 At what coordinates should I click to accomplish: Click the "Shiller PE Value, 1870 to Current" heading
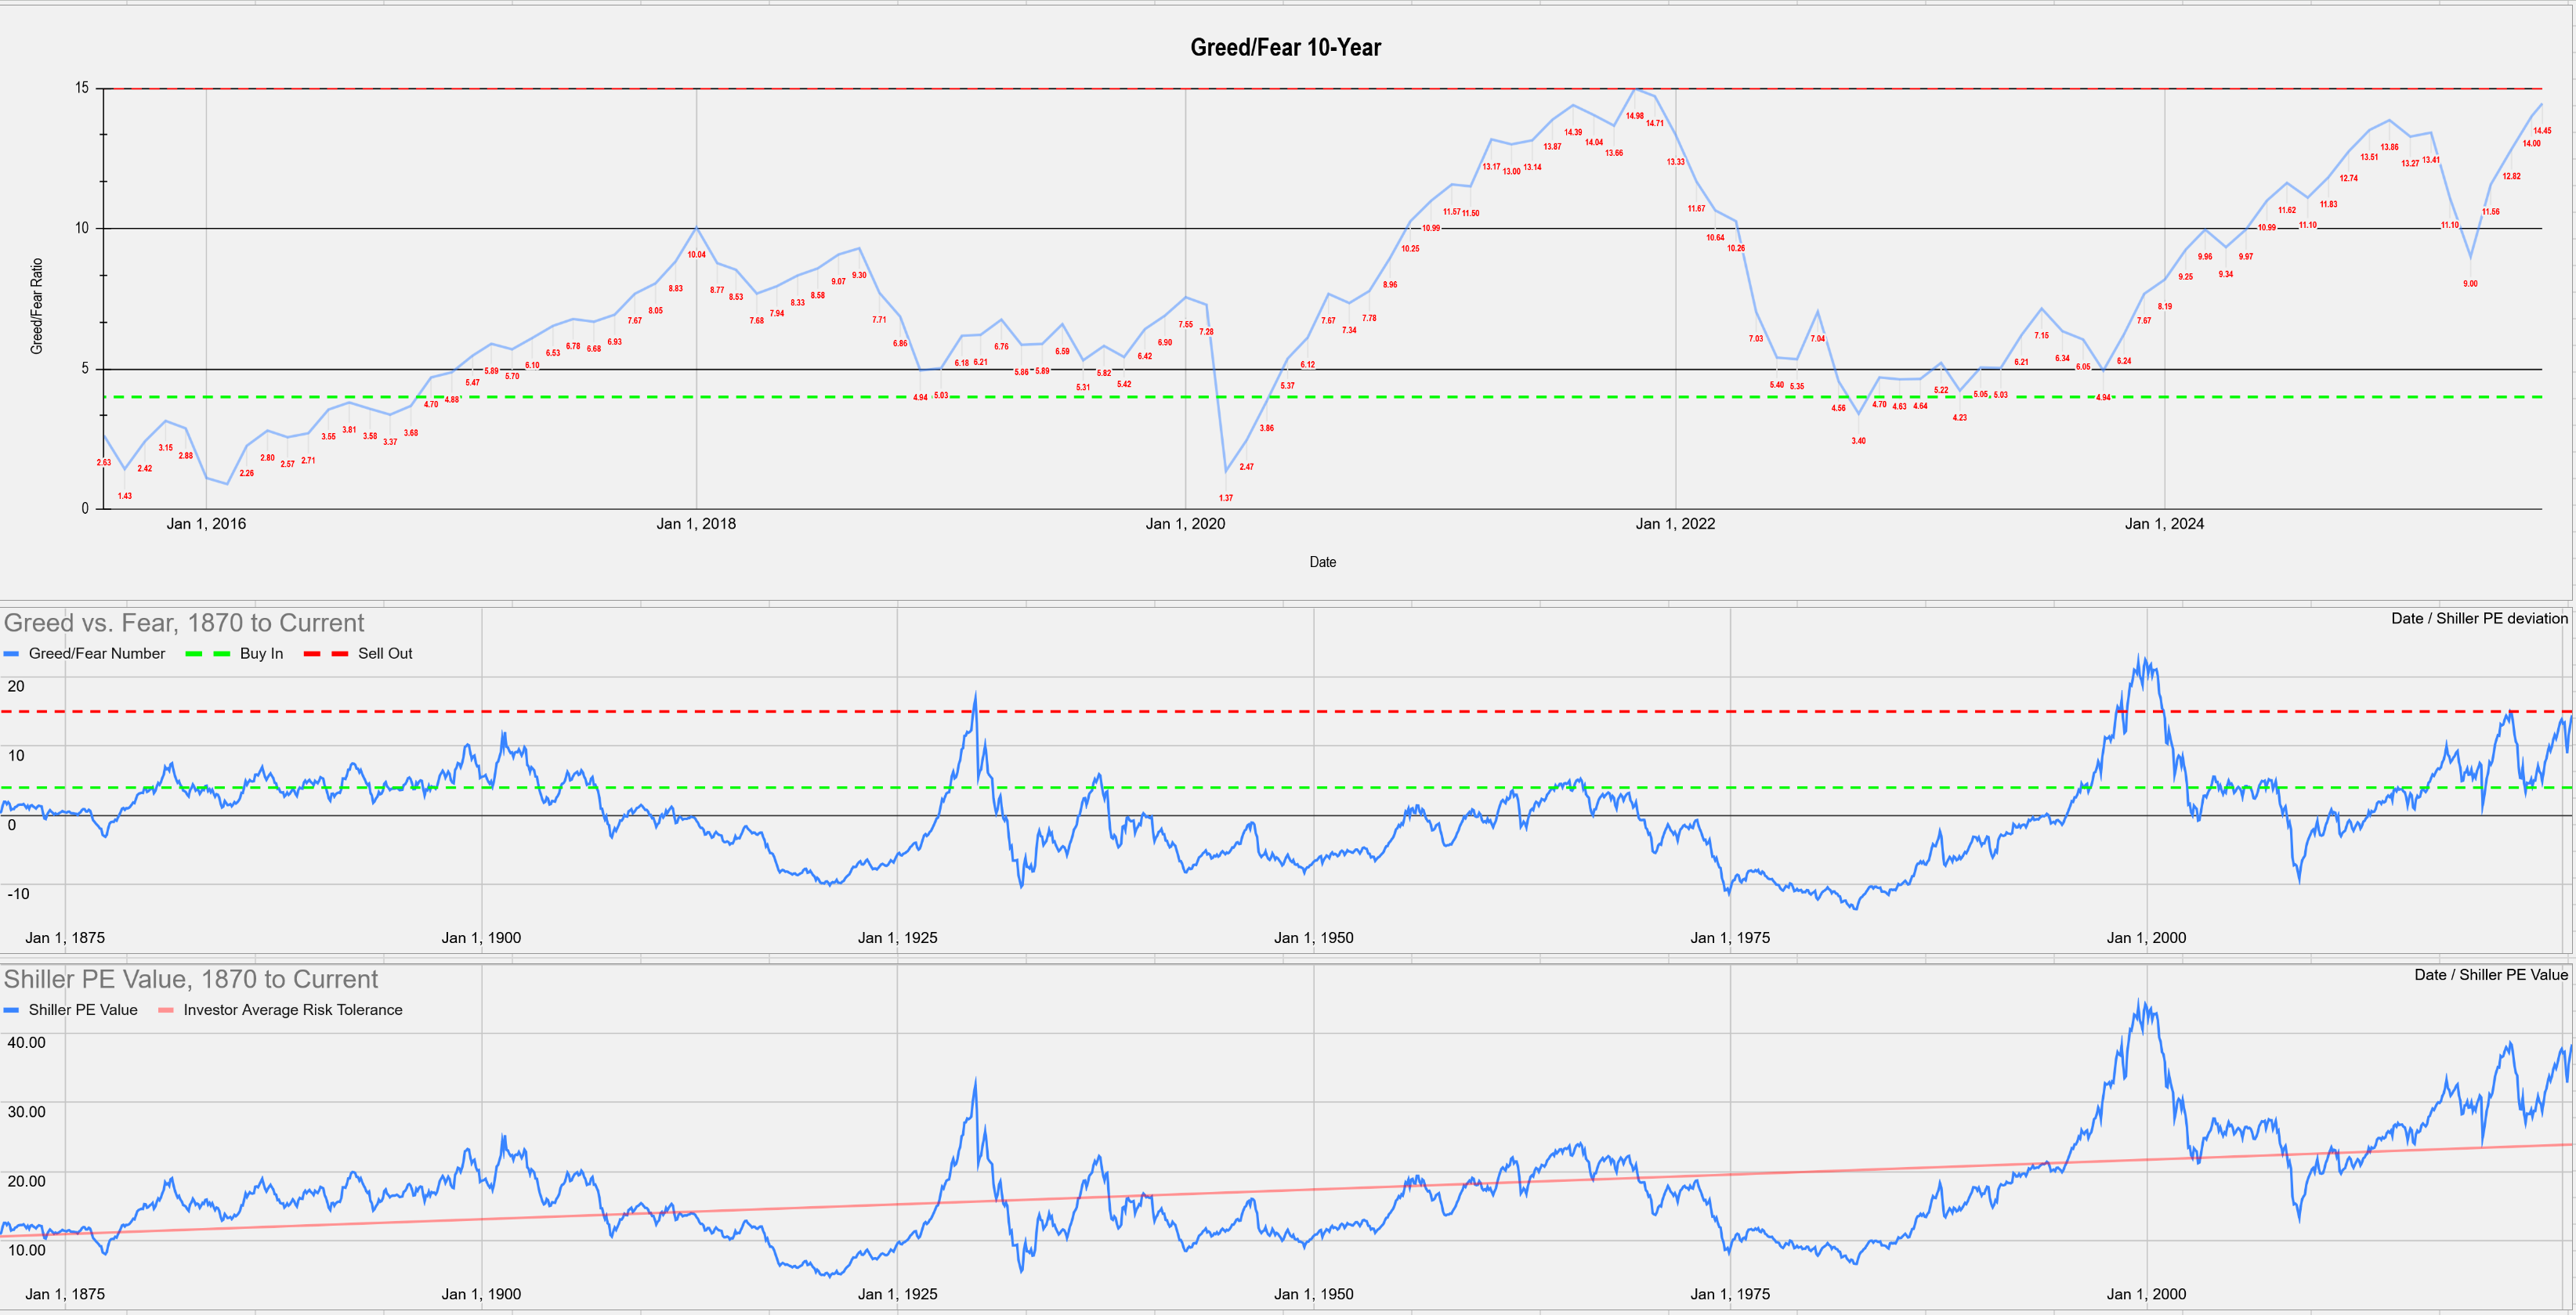tap(191, 979)
